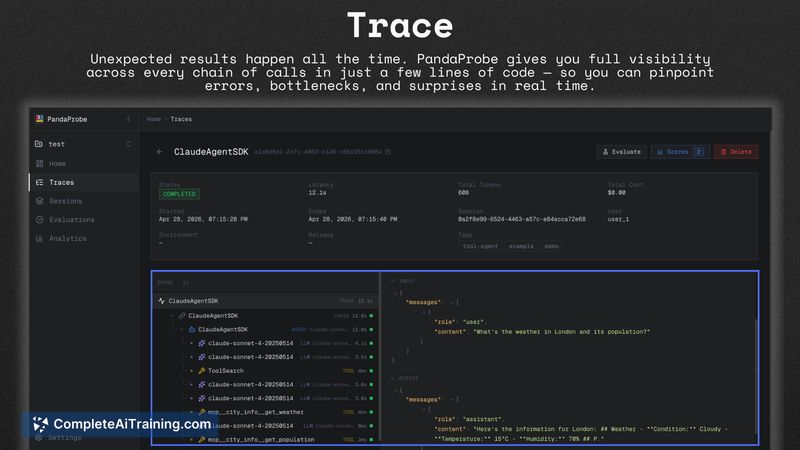Collapse the input "messages" array
The image size is (800, 450).
pos(452,303)
